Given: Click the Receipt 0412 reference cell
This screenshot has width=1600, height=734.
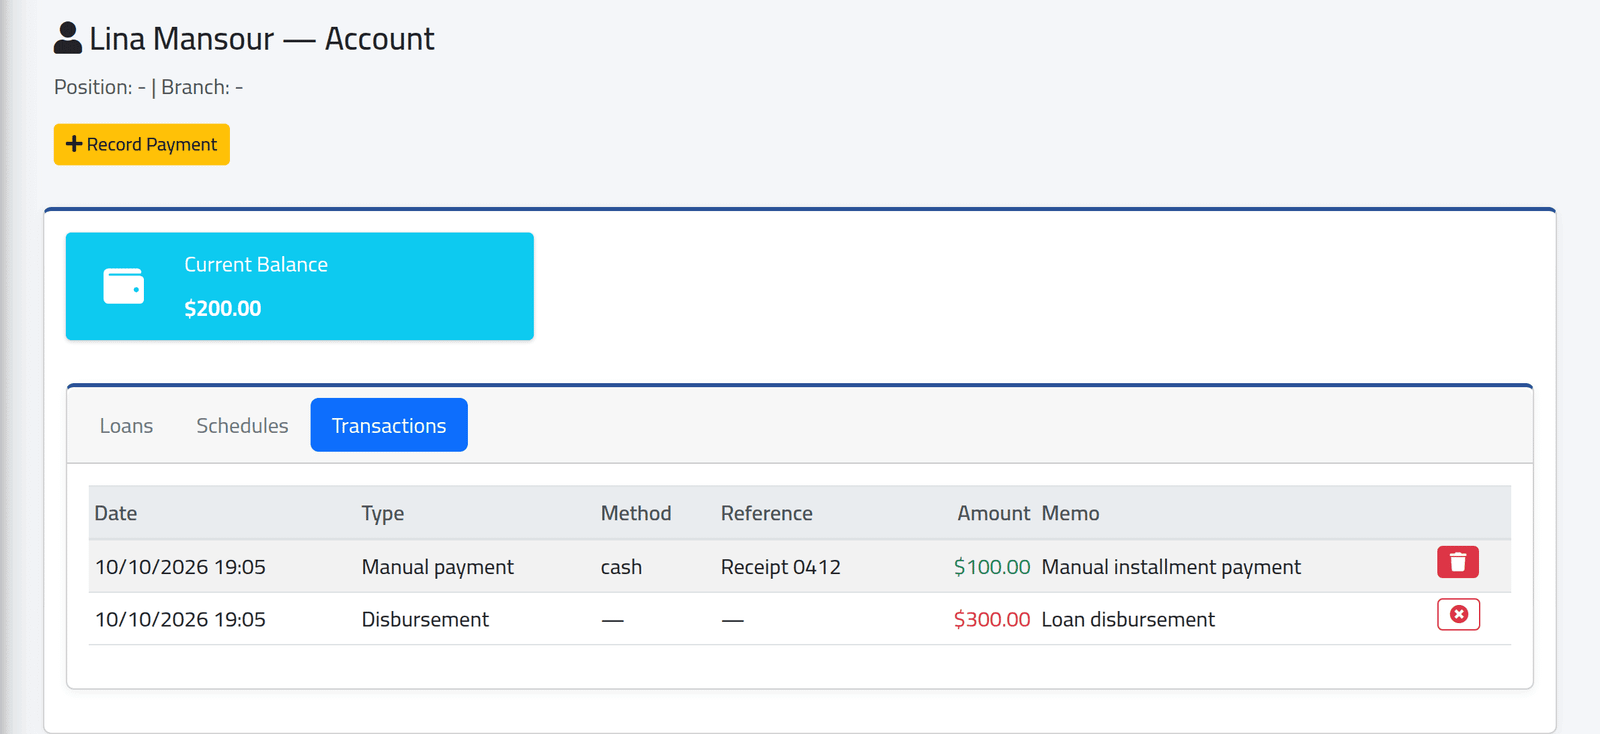Looking at the screenshot, I should (781, 567).
